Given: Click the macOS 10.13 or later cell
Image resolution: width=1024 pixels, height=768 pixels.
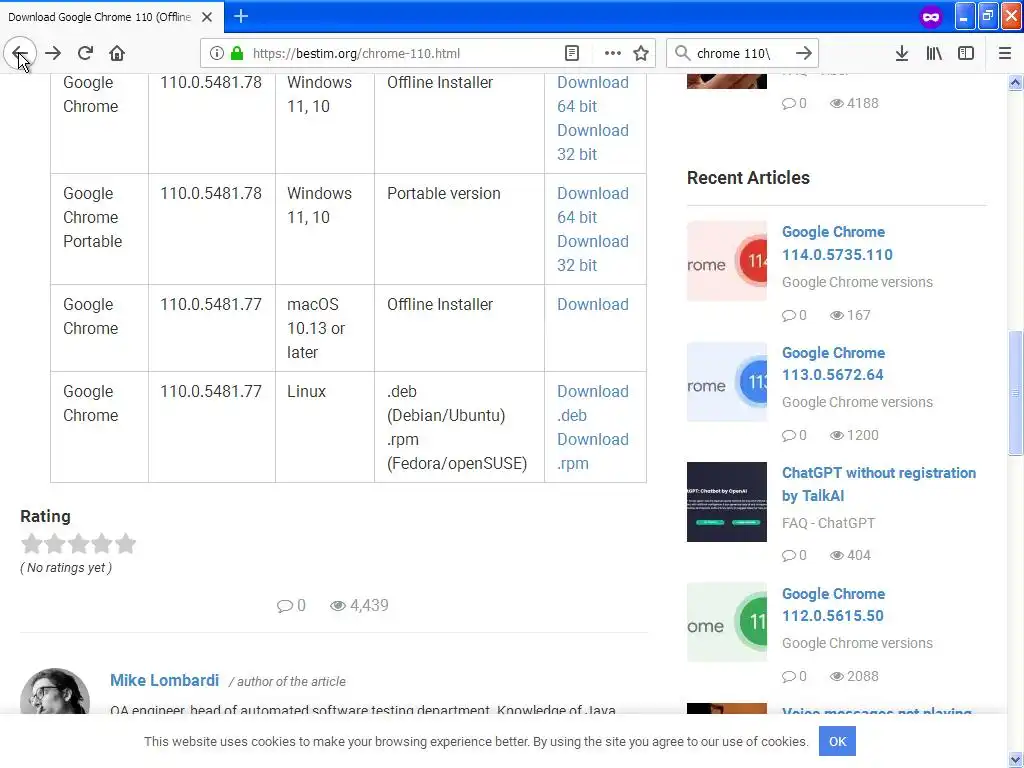Looking at the screenshot, I should pyautogui.click(x=324, y=328).
